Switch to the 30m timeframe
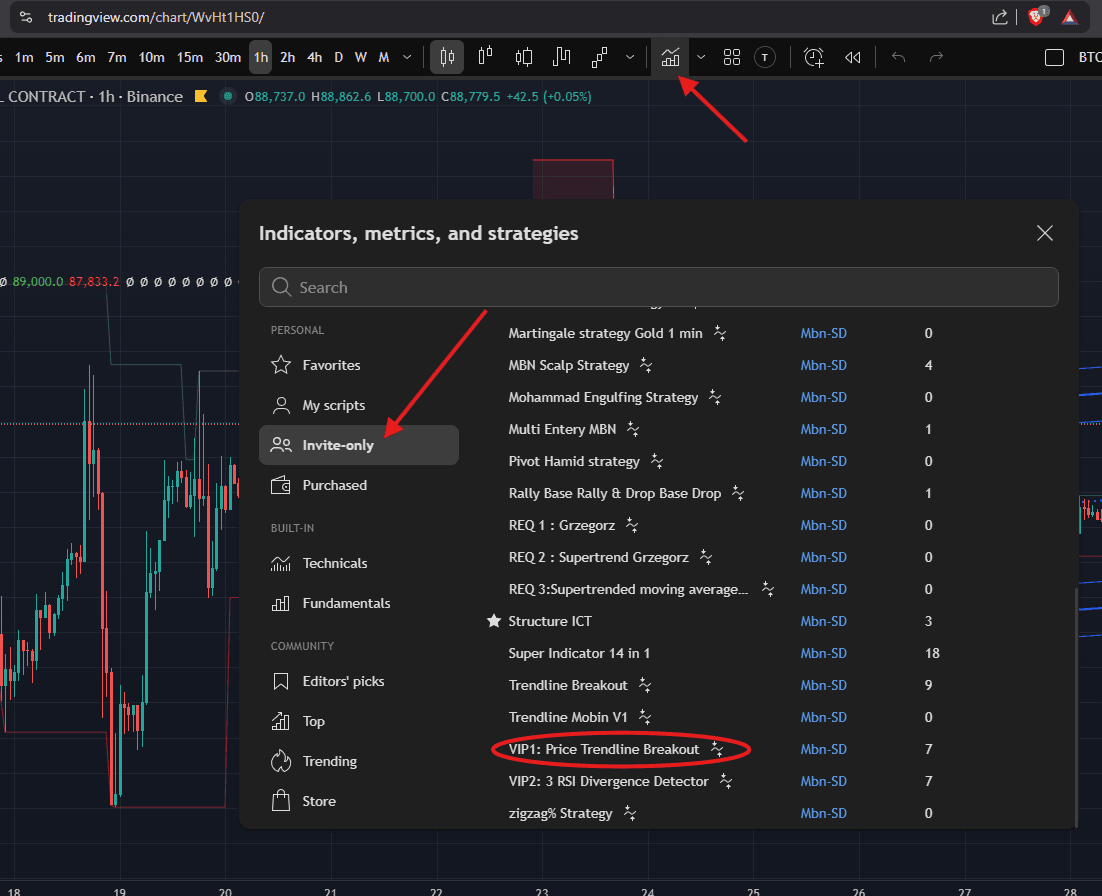 pos(228,57)
